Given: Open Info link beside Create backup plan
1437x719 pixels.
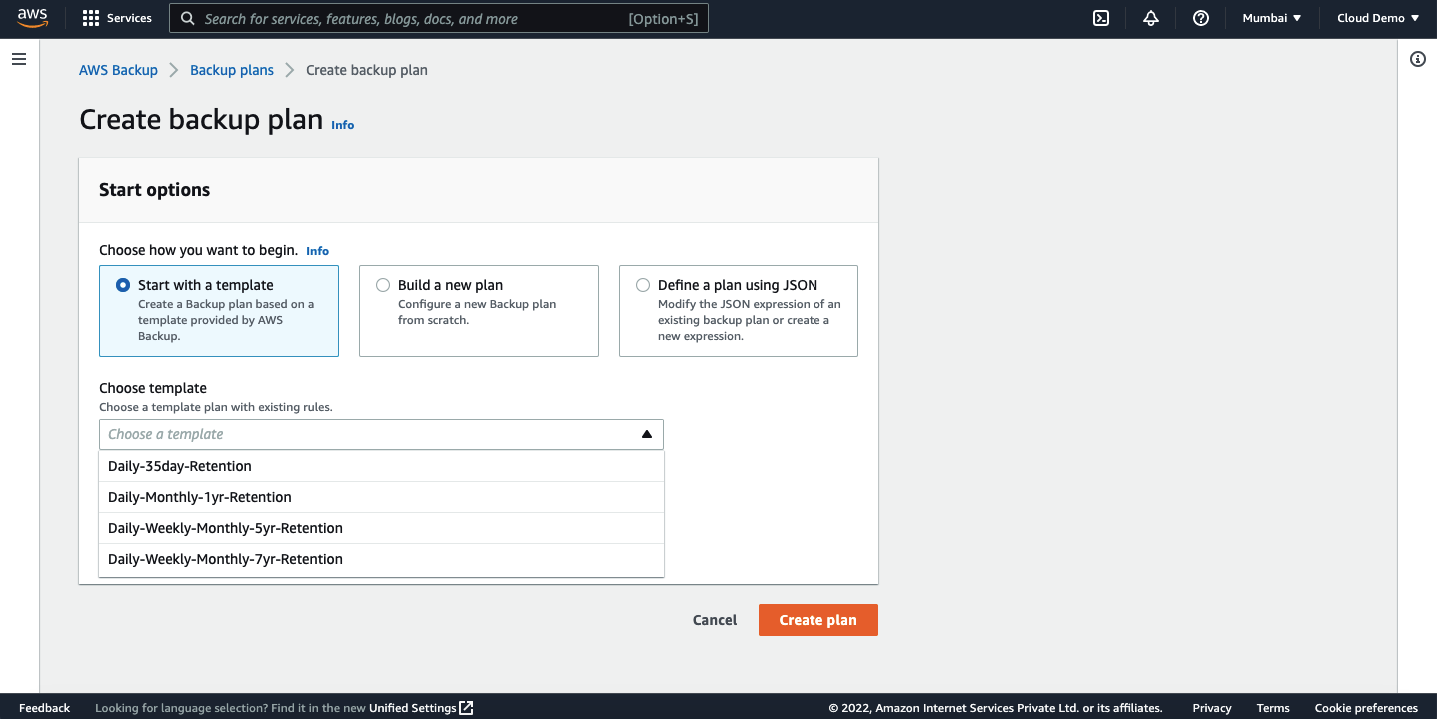Looking at the screenshot, I should [343, 125].
